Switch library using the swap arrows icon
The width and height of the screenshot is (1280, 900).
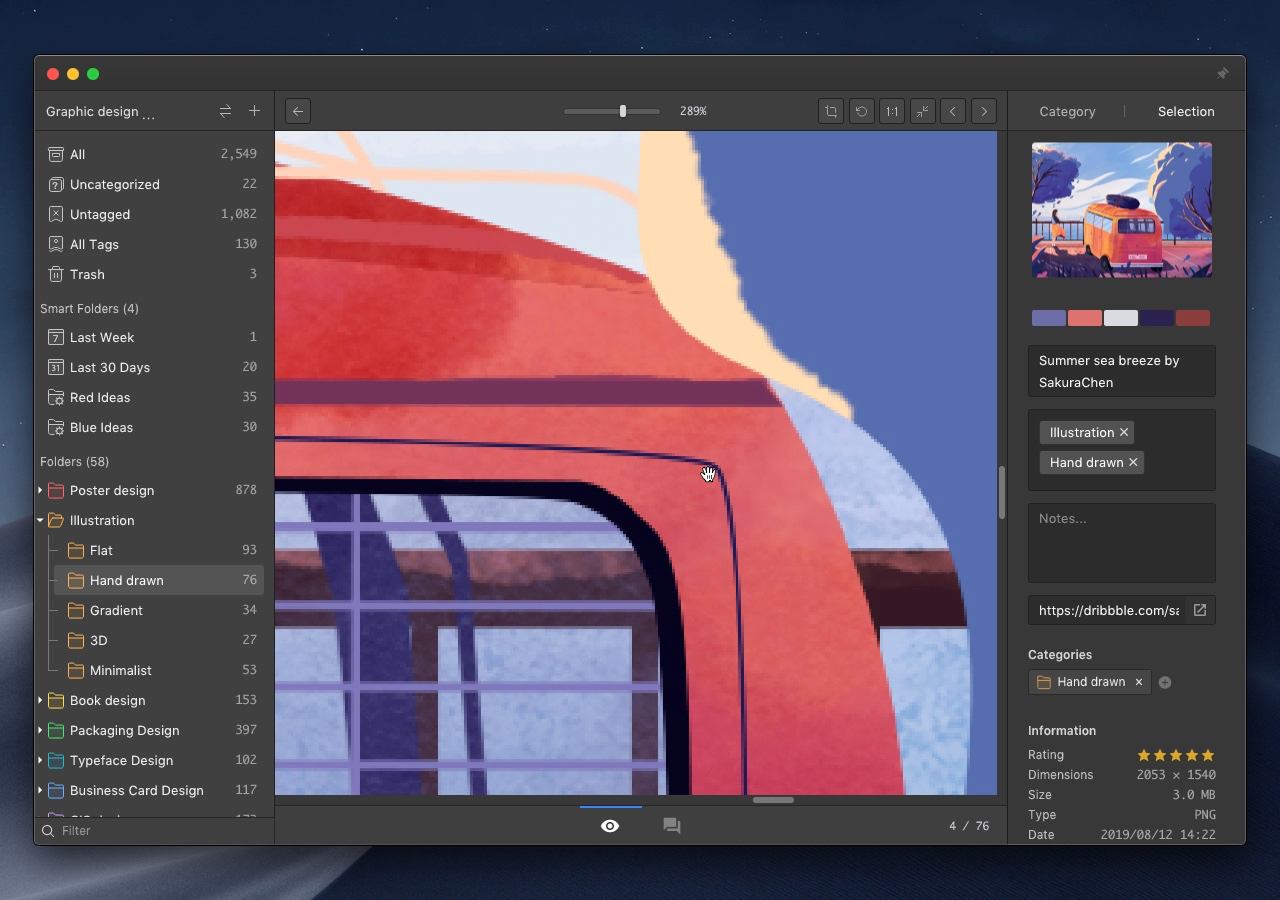pos(225,111)
